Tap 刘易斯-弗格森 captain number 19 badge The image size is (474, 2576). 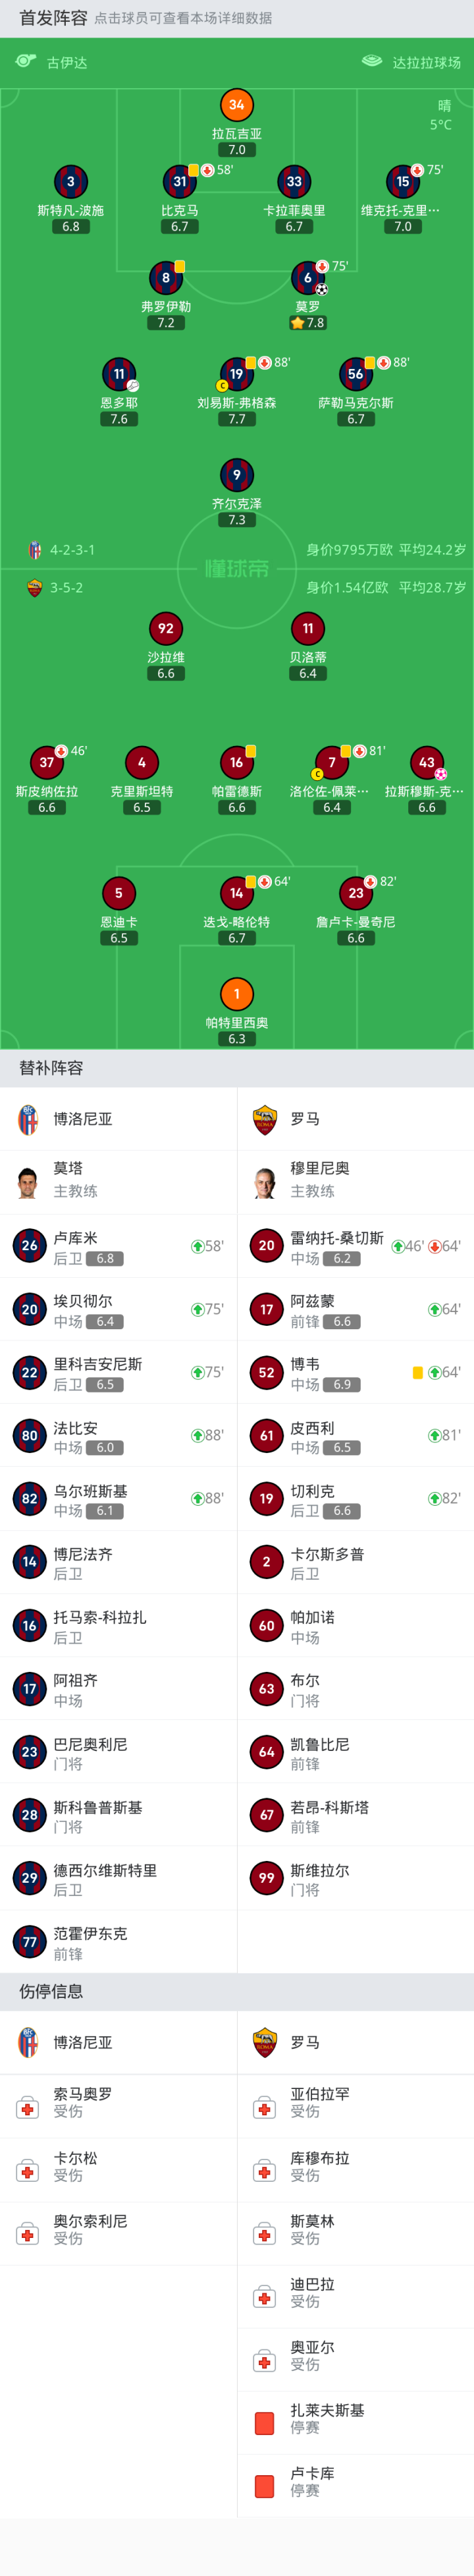tap(236, 374)
